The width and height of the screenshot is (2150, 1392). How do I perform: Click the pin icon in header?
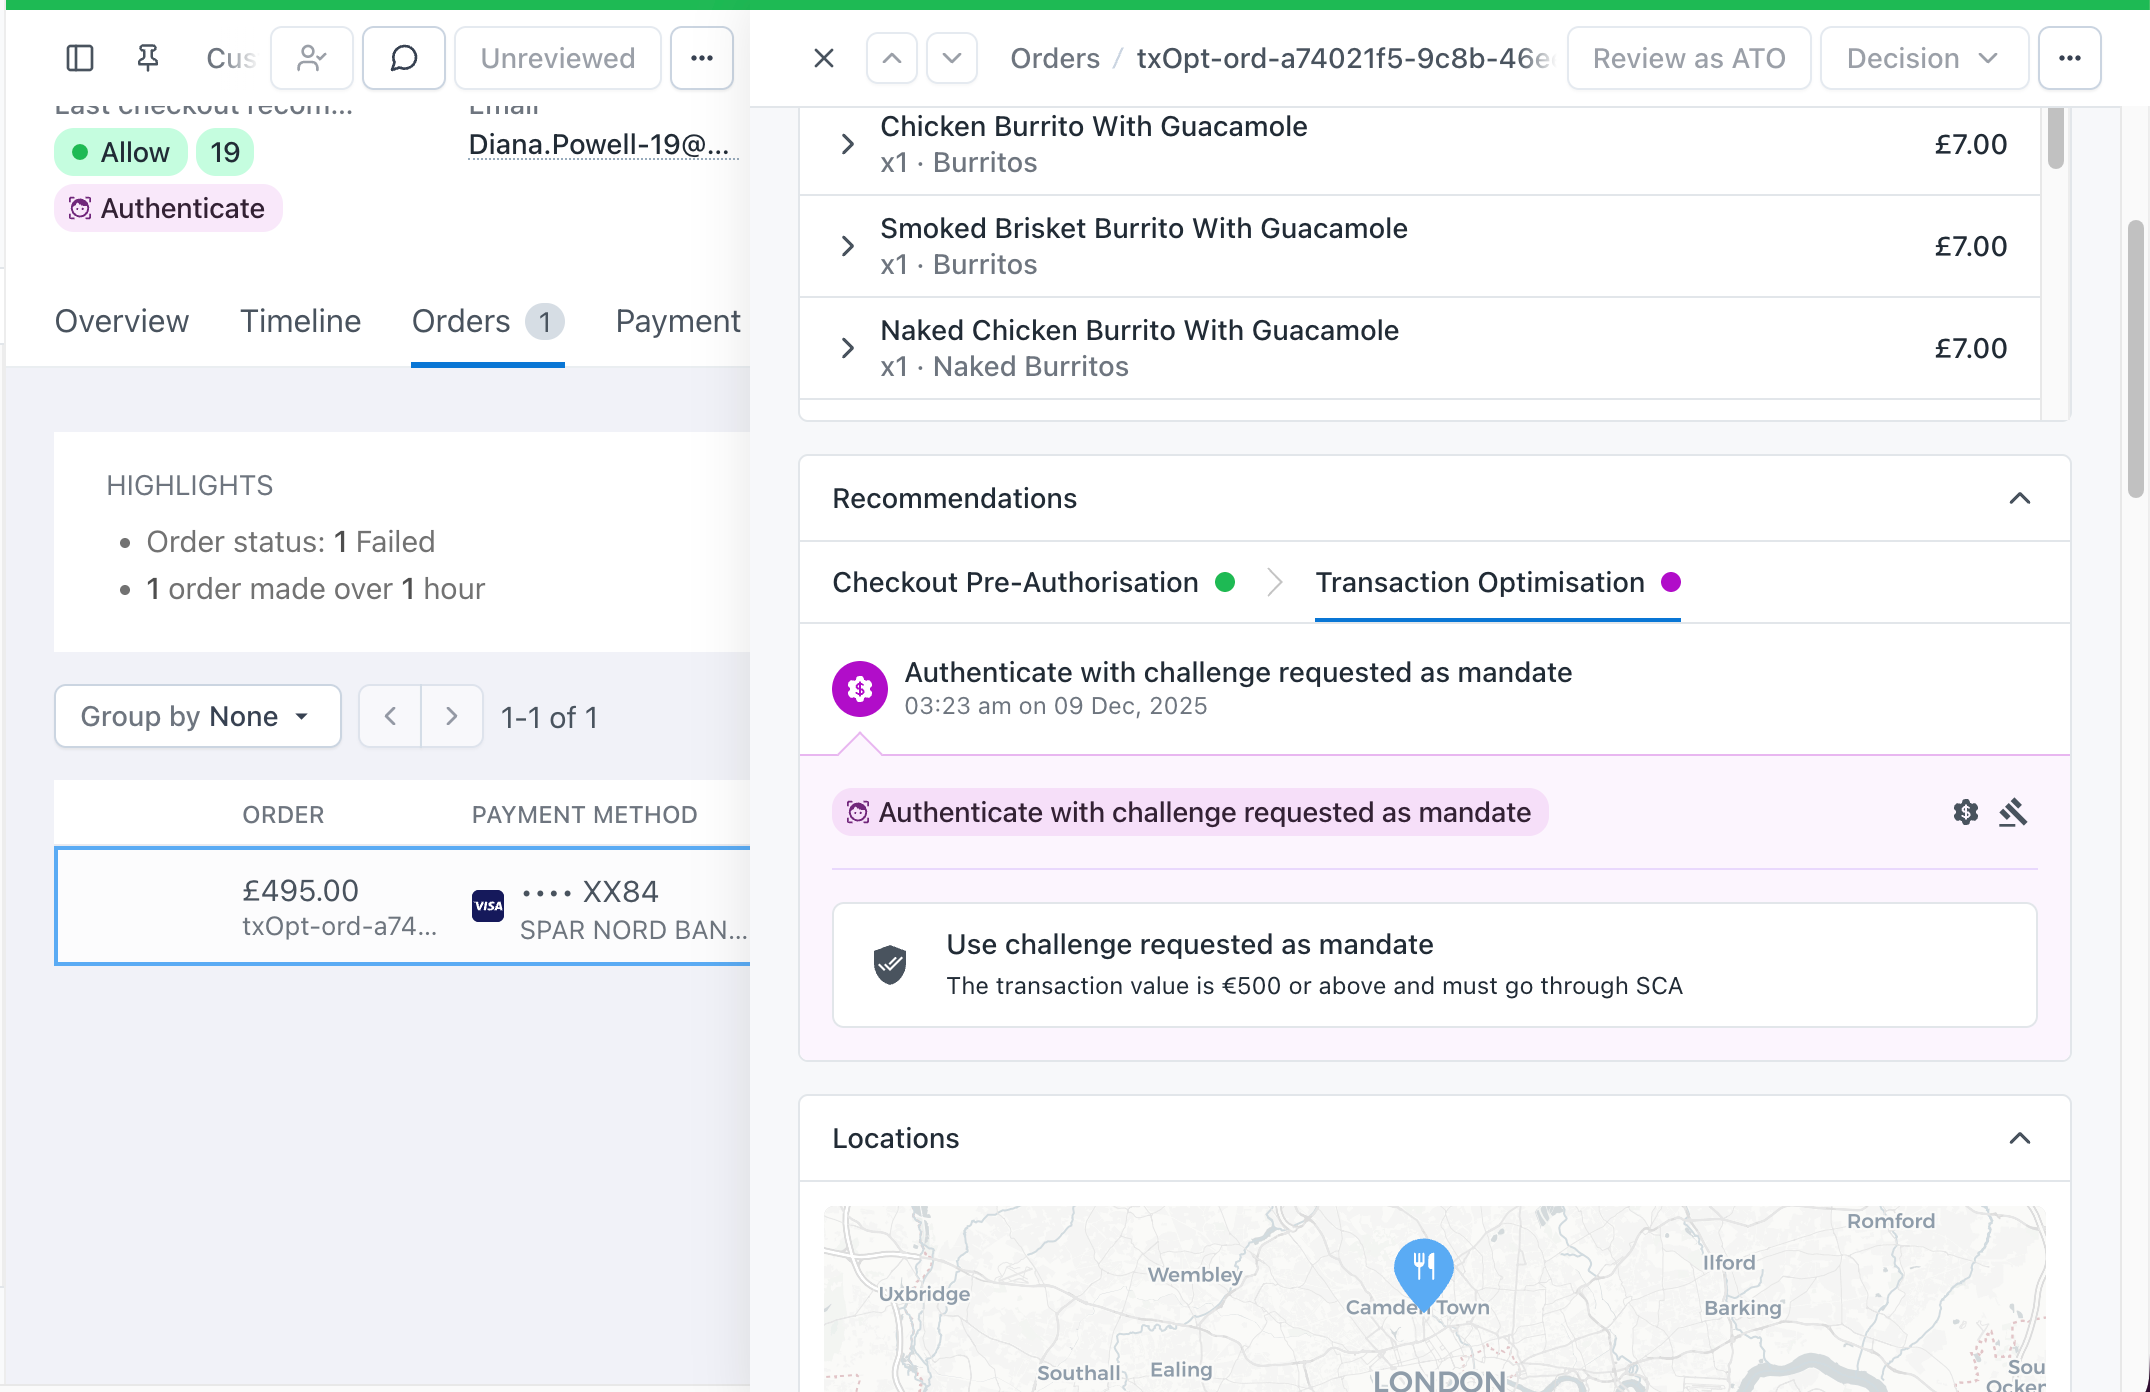pyautogui.click(x=148, y=58)
